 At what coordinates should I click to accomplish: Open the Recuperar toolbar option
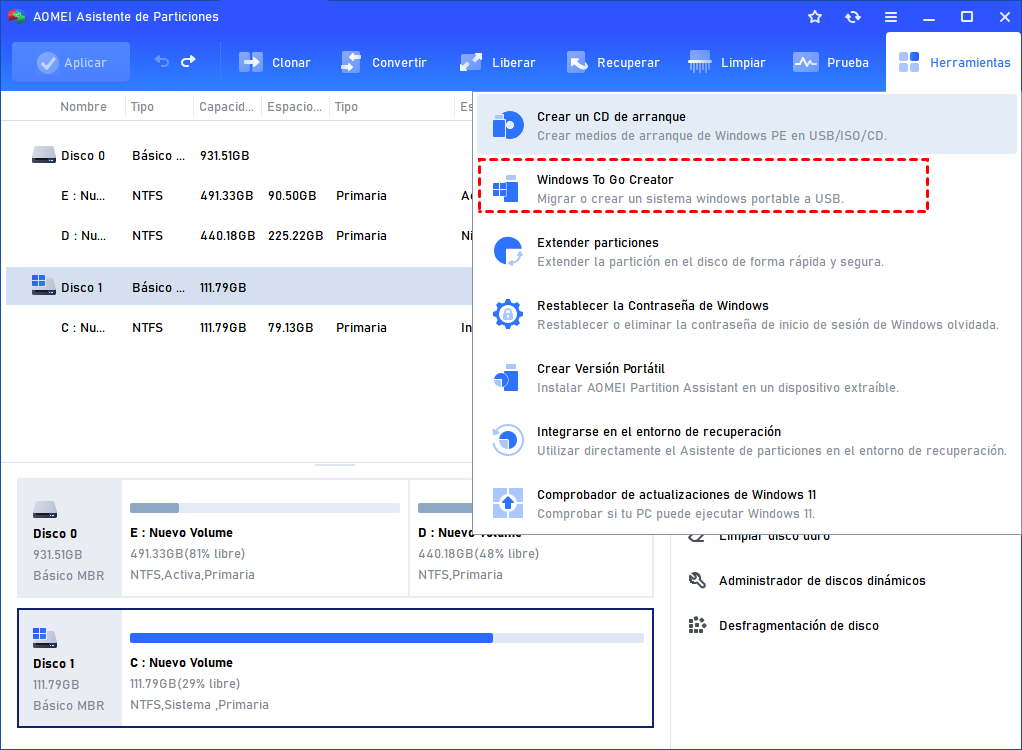tap(613, 63)
